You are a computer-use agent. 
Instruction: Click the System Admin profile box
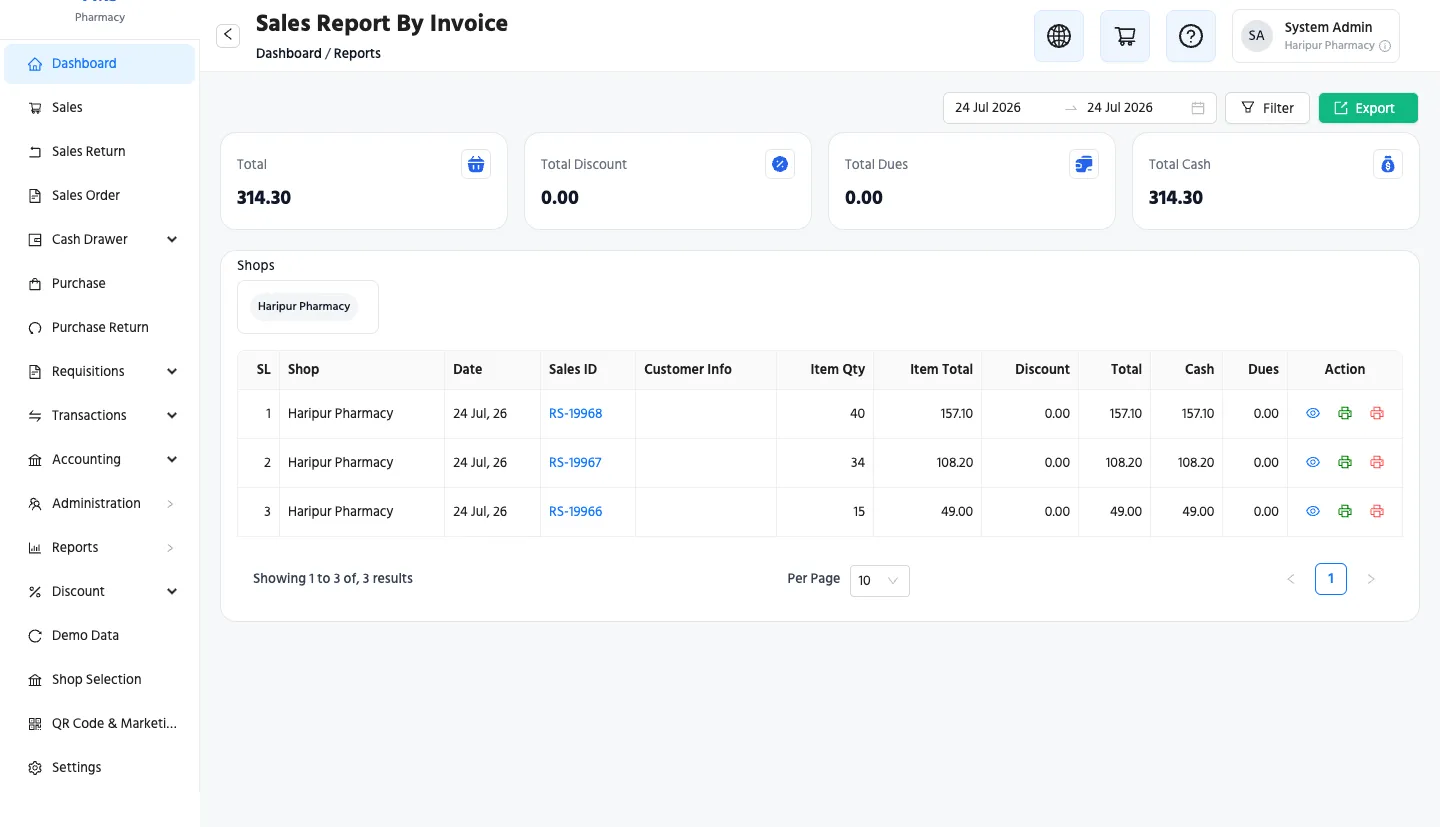coord(1316,36)
